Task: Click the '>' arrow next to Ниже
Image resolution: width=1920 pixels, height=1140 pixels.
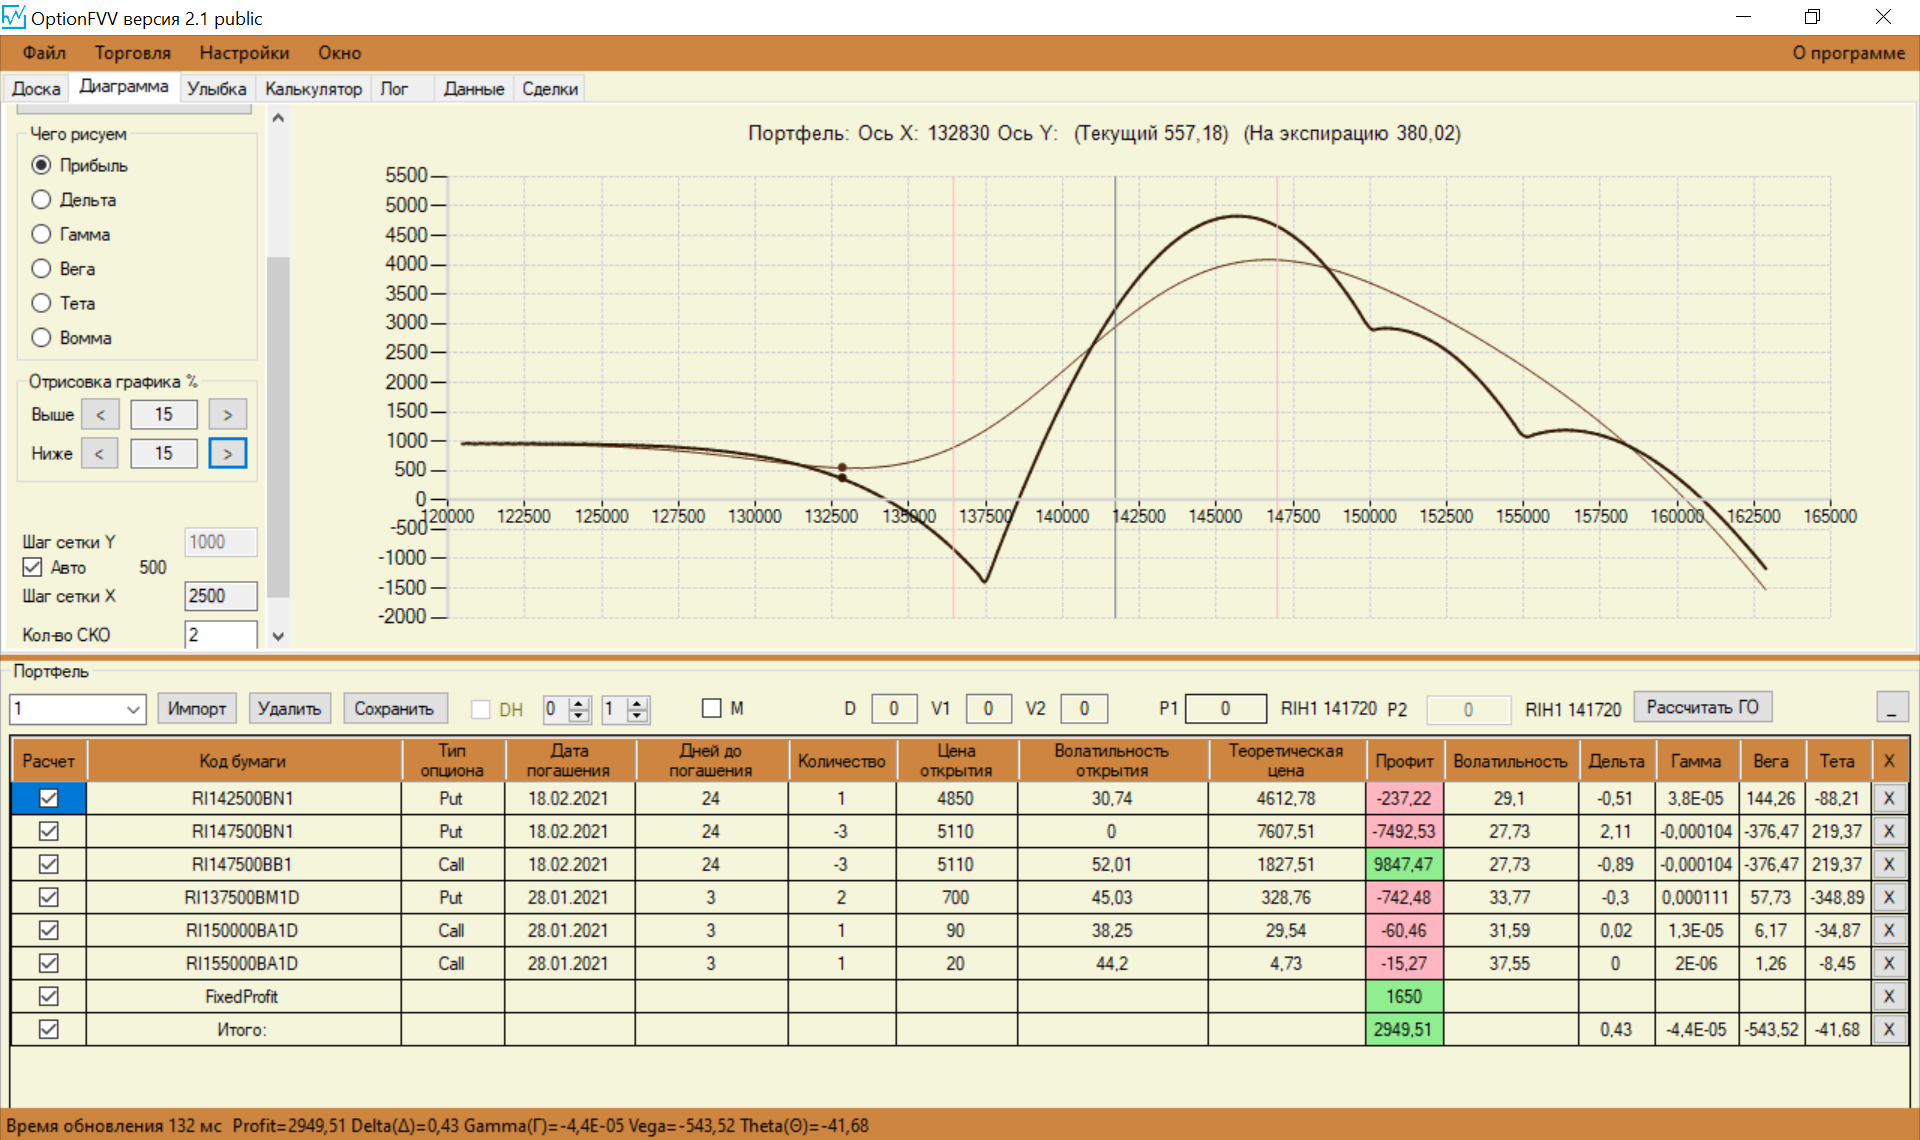Action: pyautogui.click(x=227, y=453)
